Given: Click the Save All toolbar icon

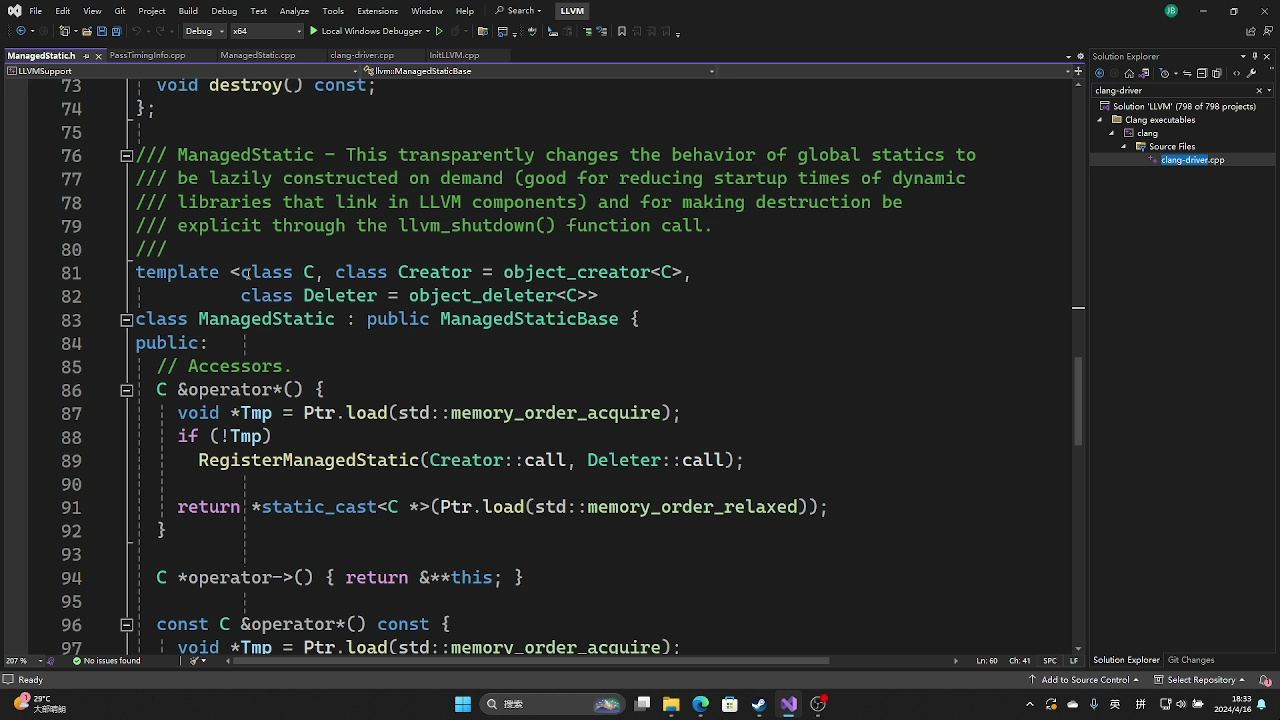Looking at the screenshot, I should (116, 31).
